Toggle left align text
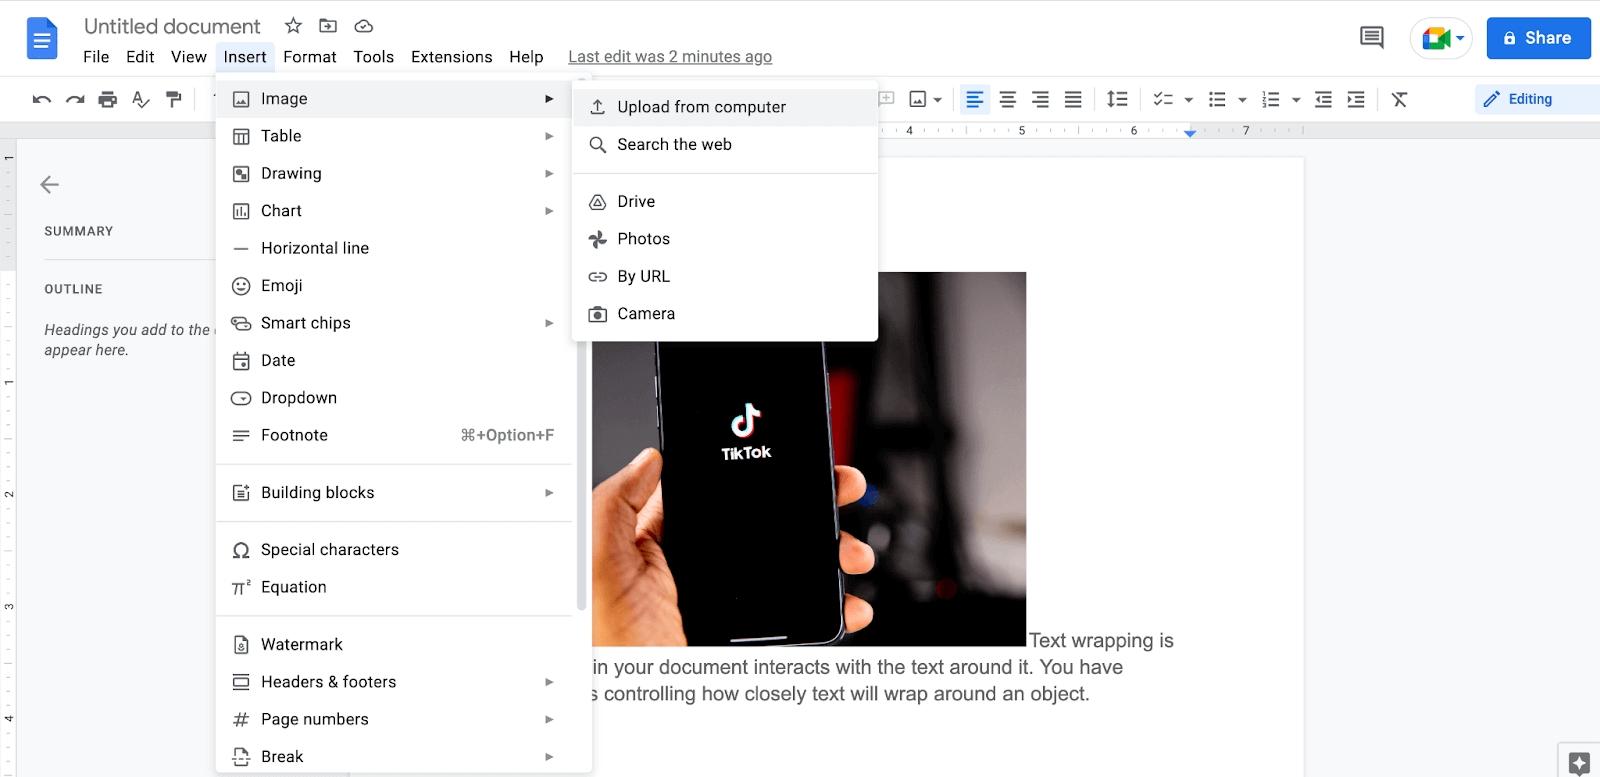This screenshot has width=1600, height=777. pos(975,99)
